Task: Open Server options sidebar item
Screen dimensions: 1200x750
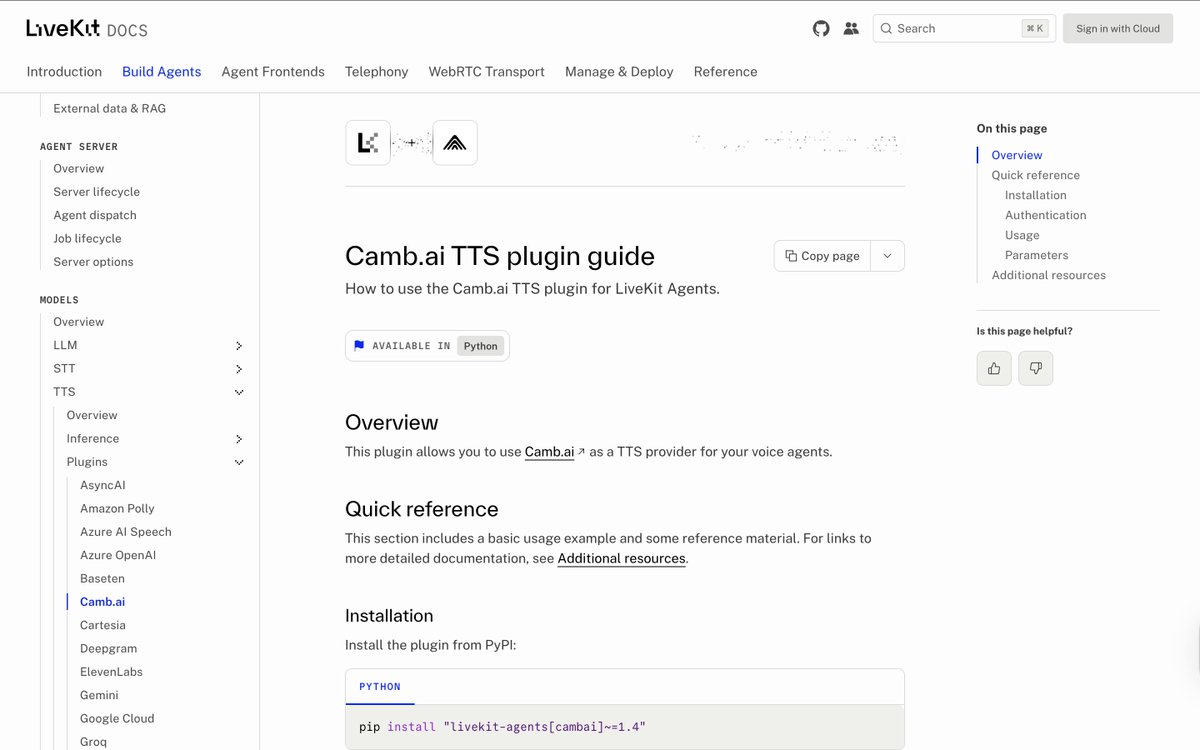Action: 93,262
